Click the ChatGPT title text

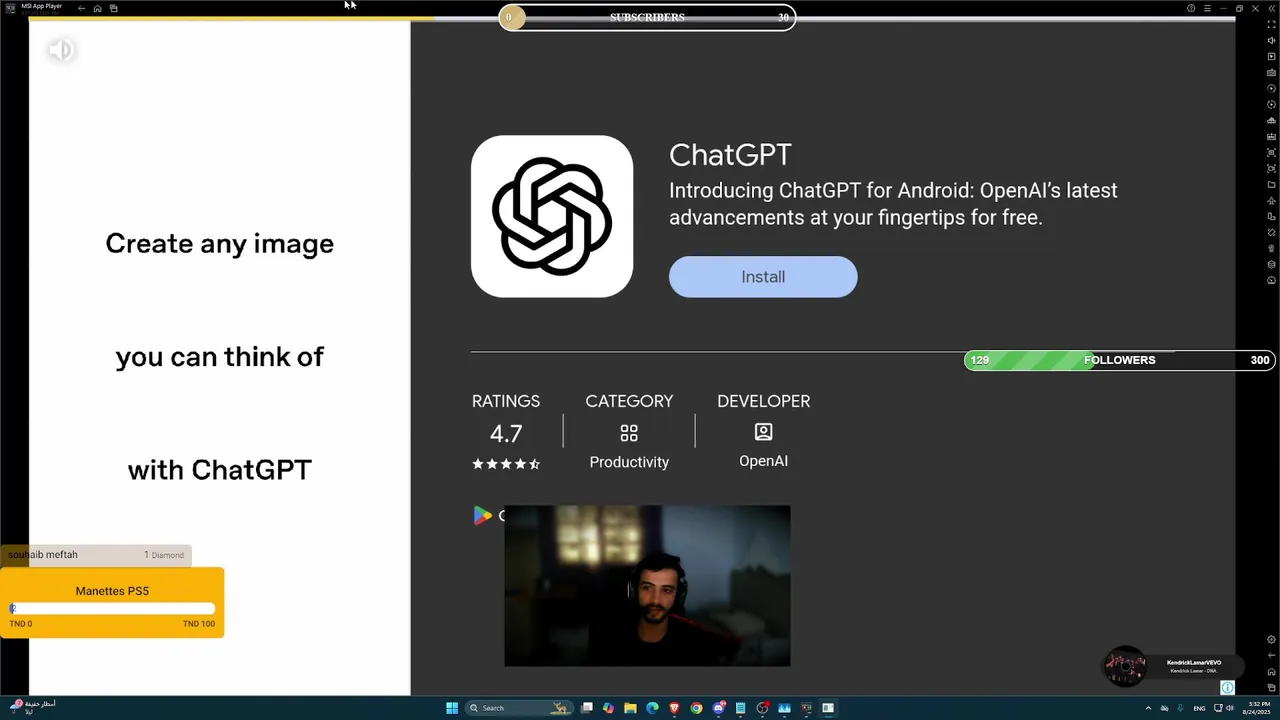[730, 155]
